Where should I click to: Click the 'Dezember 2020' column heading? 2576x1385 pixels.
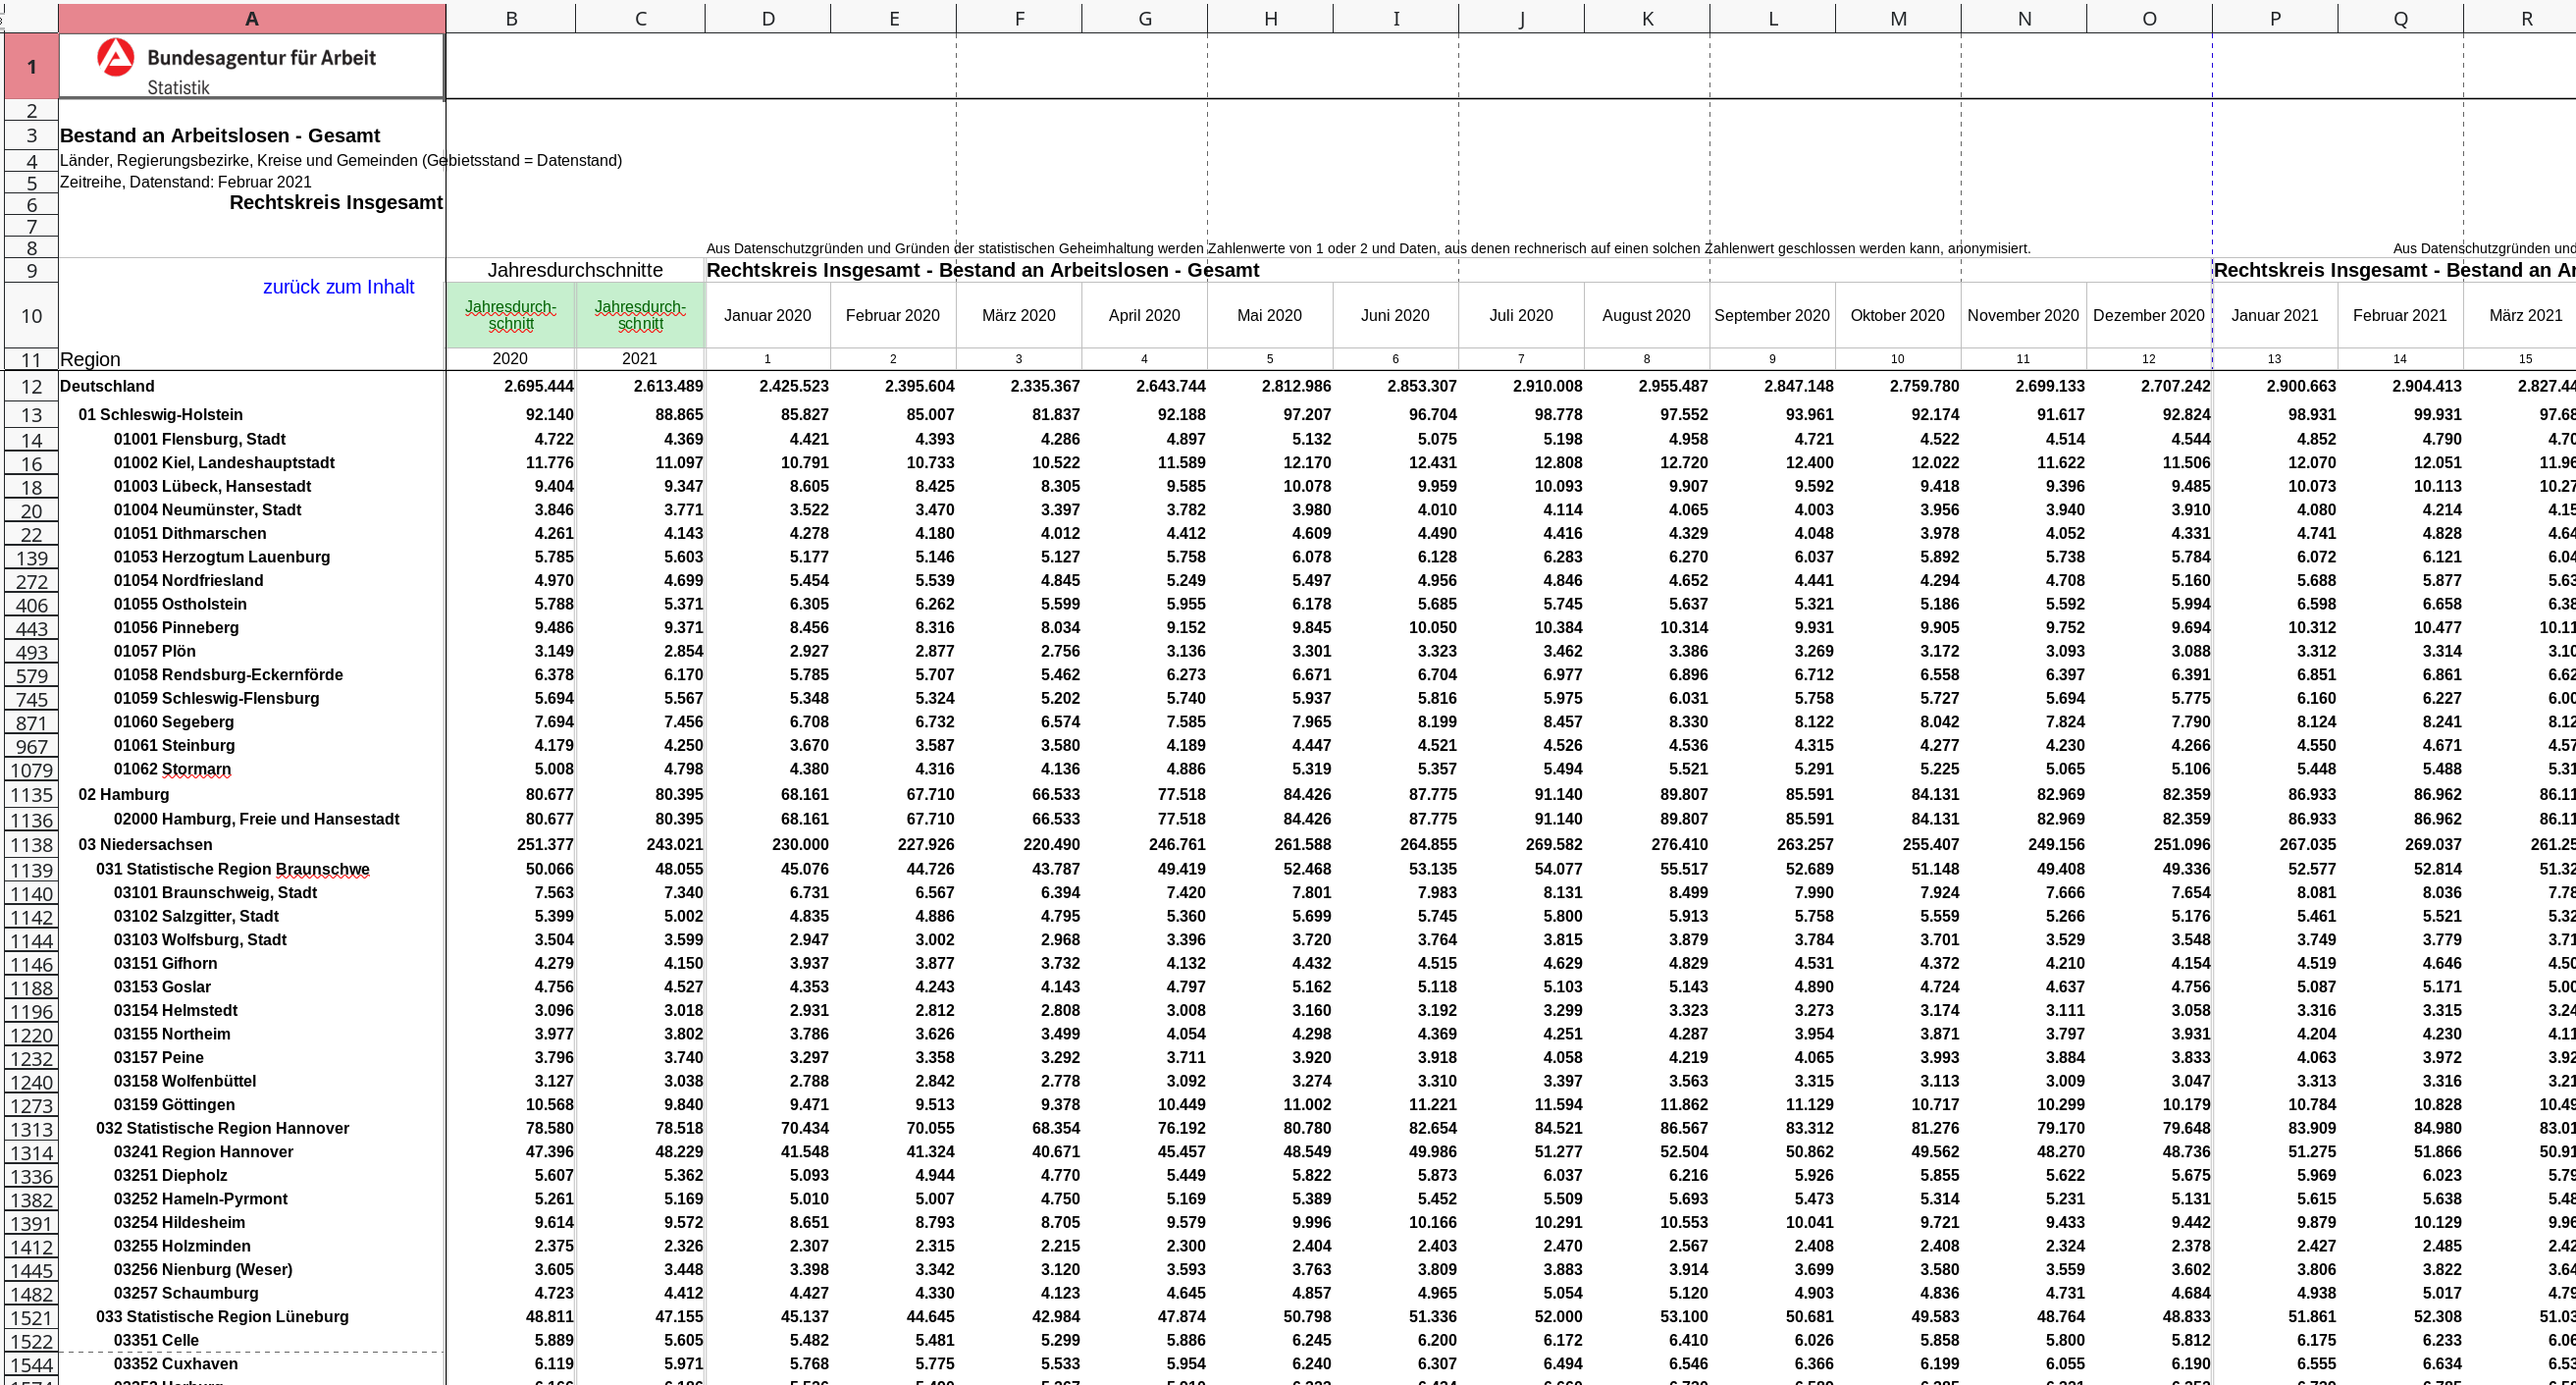[x=2148, y=315]
